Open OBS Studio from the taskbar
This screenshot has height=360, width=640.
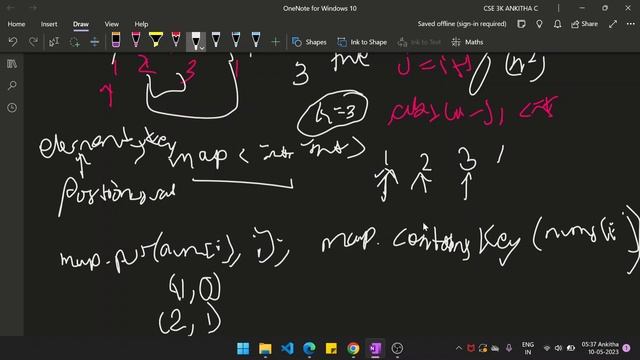pos(397,348)
